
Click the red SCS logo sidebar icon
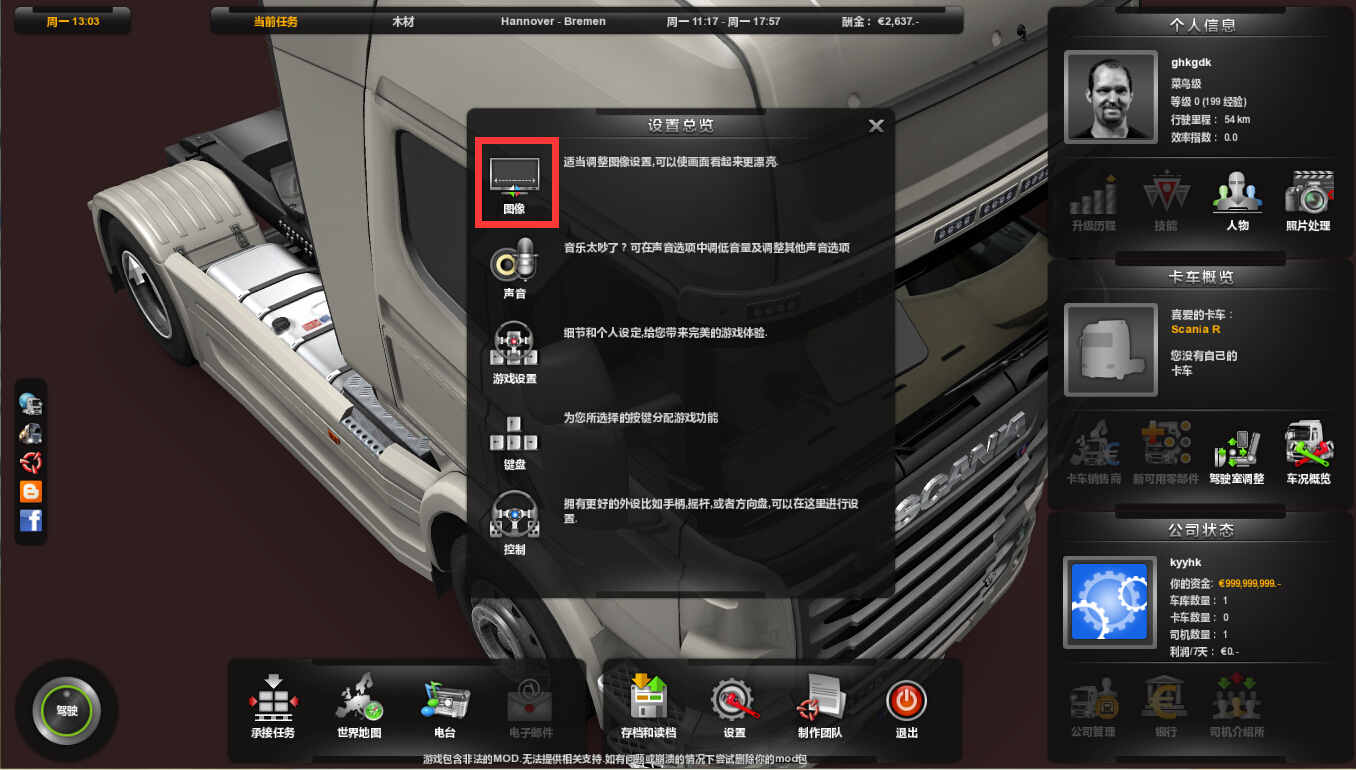pyautogui.click(x=31, y=462)
